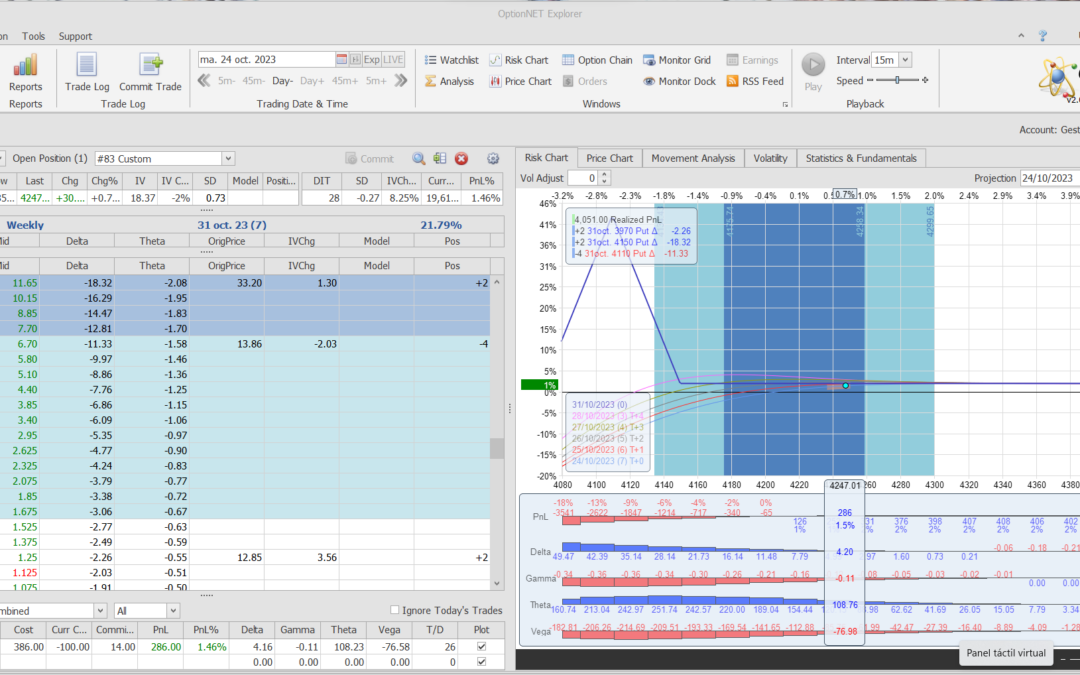Click the magnifier search icon near Commit

tap(419, 158)
